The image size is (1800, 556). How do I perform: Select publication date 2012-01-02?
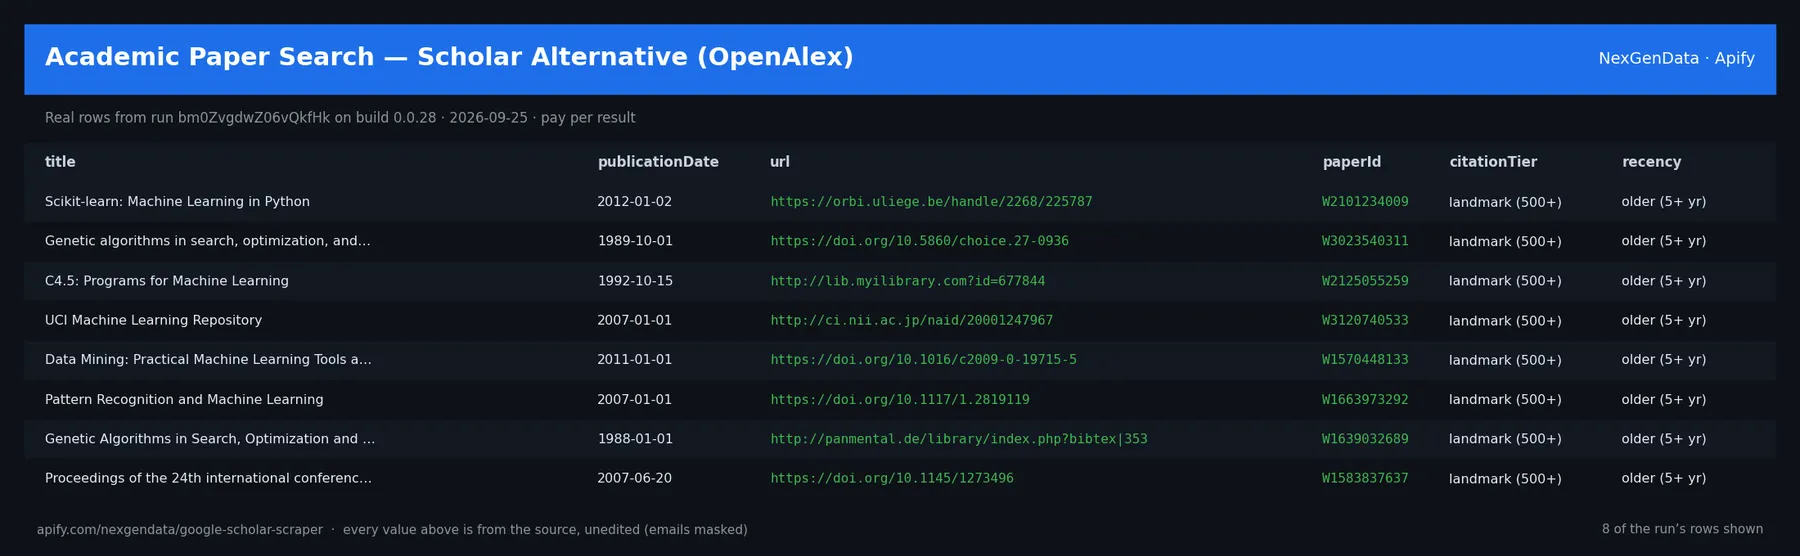(635, 202)
